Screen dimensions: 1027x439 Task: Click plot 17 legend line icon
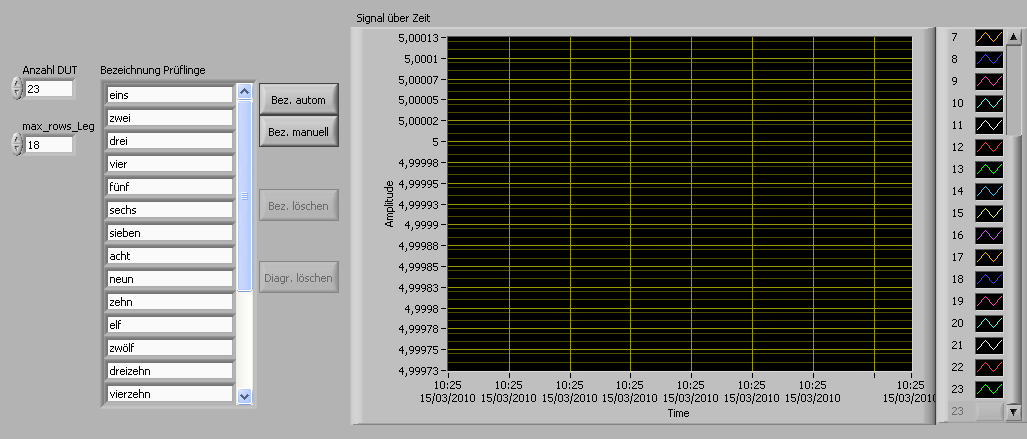(x=988, y=257)
